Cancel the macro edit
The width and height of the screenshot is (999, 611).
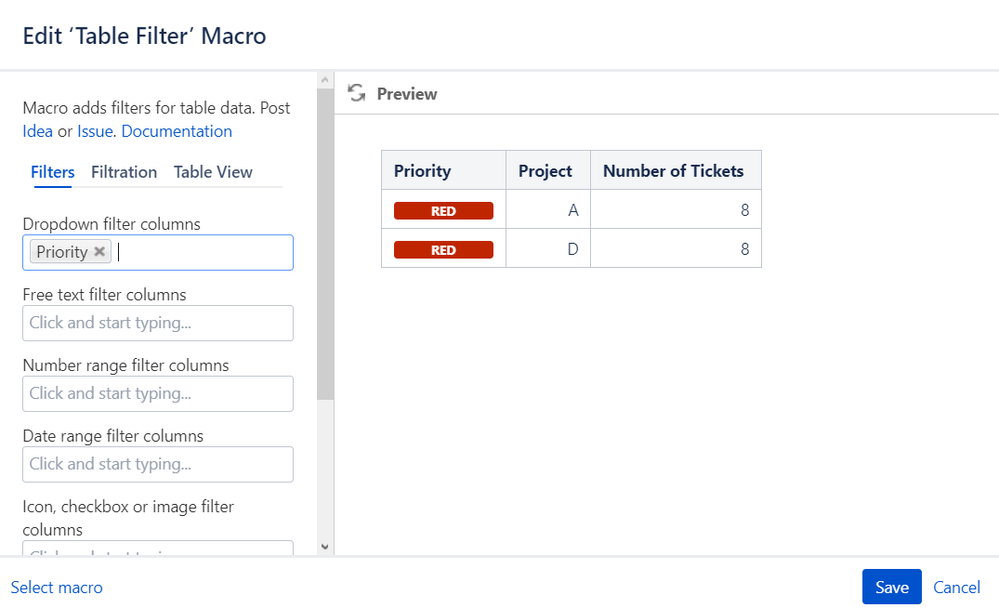pos(956,587)
